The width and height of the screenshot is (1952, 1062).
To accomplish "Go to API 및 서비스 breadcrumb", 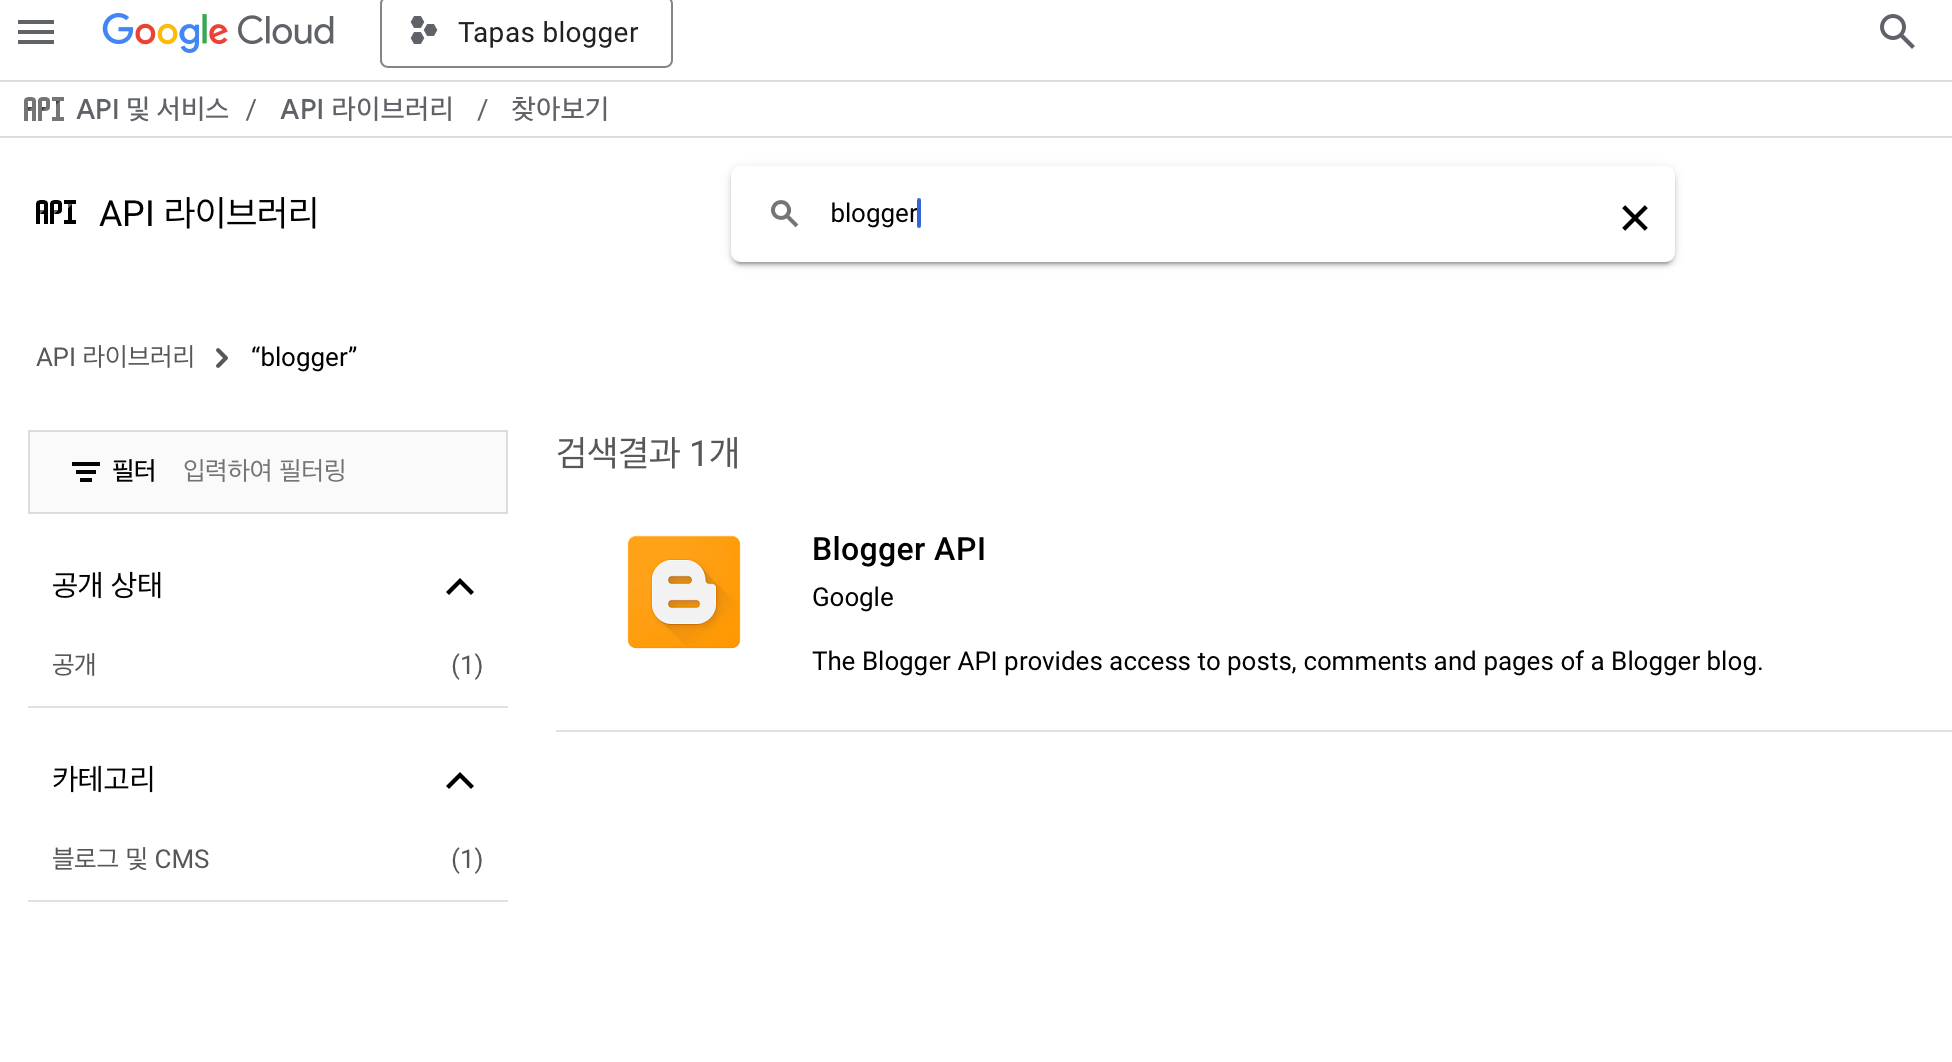I will (x=153, y=109).
